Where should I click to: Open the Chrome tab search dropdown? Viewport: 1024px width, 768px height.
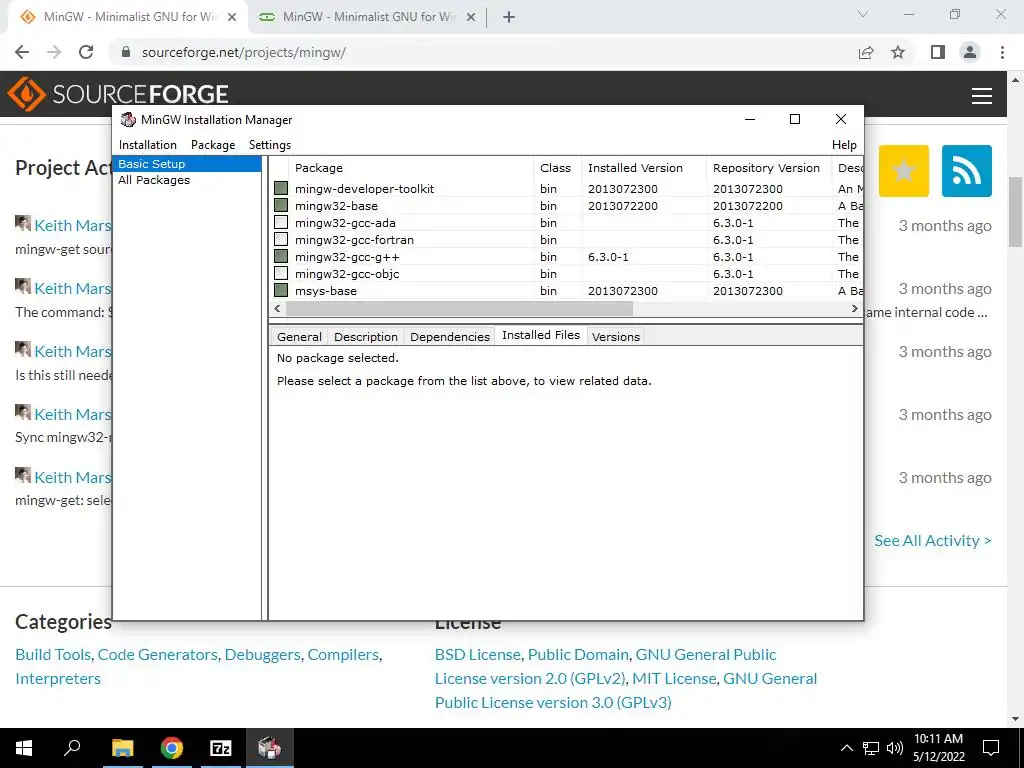(x=863, y=14)
